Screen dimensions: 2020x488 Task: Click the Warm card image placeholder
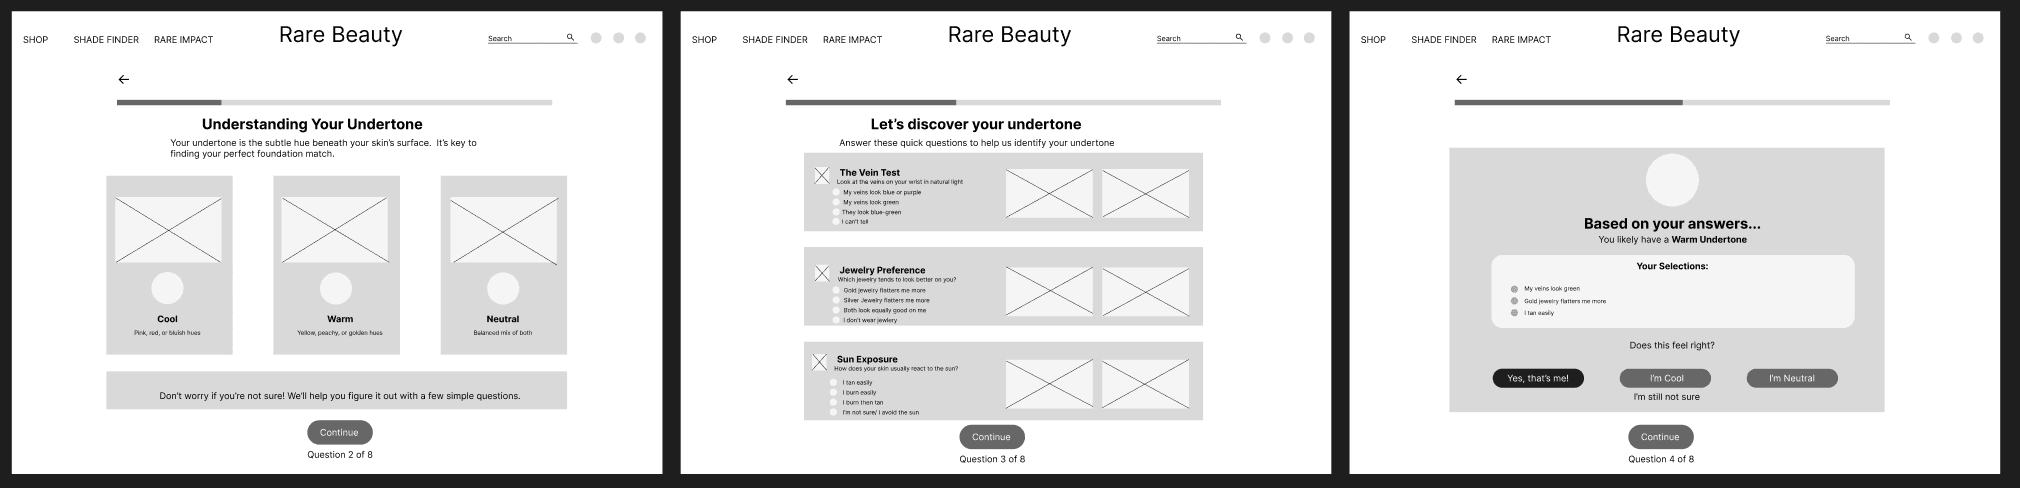click(x=335, y=230)
